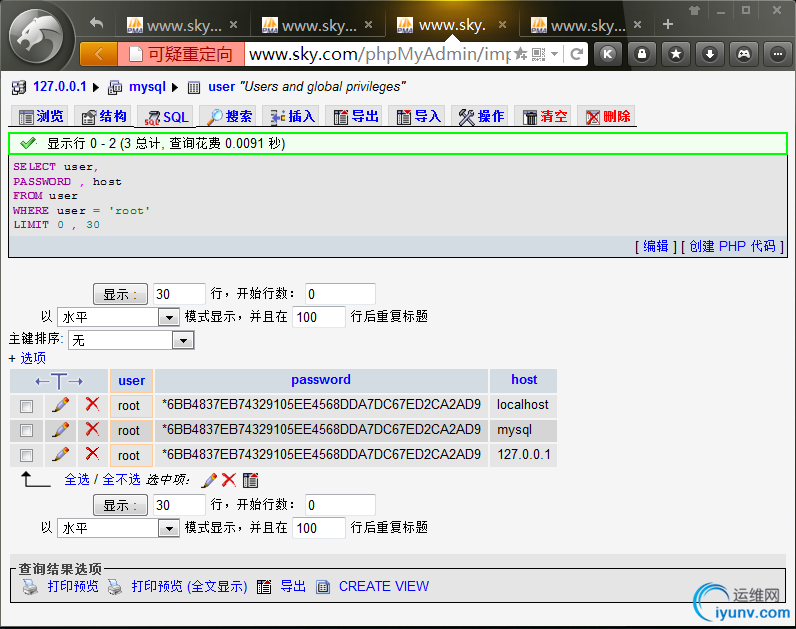Delete row with host 127.0.0.1
This screenshot has width=796, height=629.
[x=92, y=453]
